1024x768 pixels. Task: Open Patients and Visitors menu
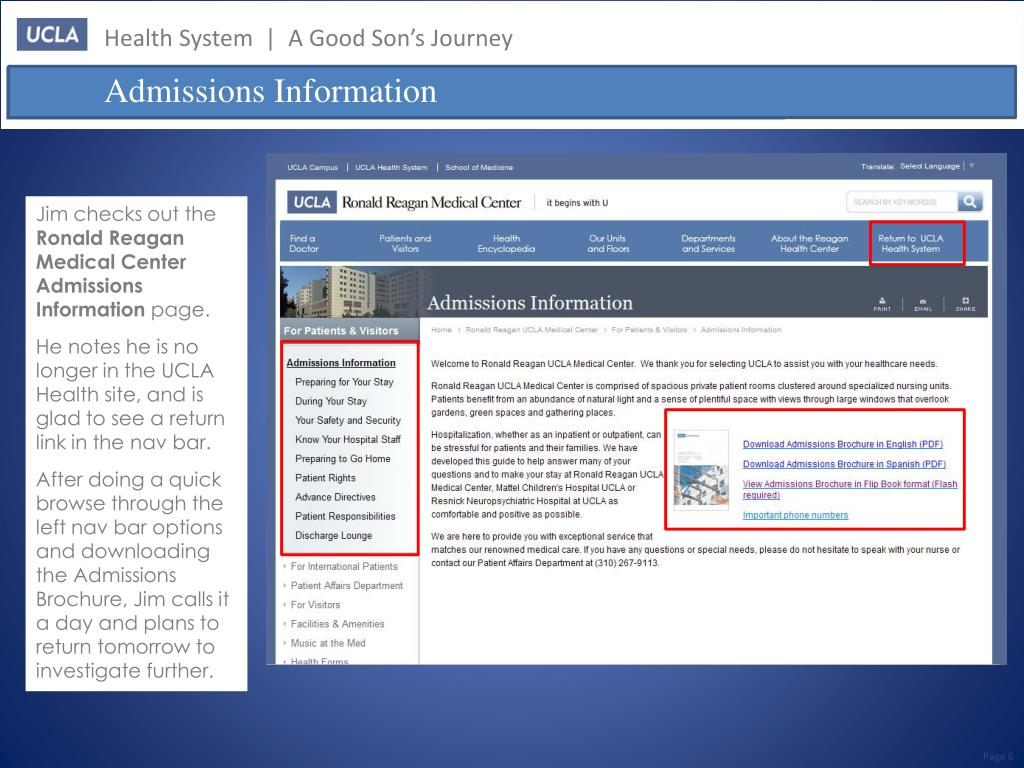click(x=405, y=244)
